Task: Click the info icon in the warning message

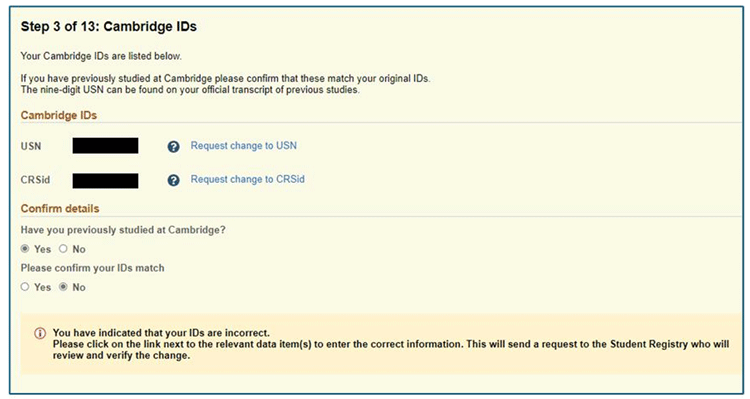Action: (40, 333)
